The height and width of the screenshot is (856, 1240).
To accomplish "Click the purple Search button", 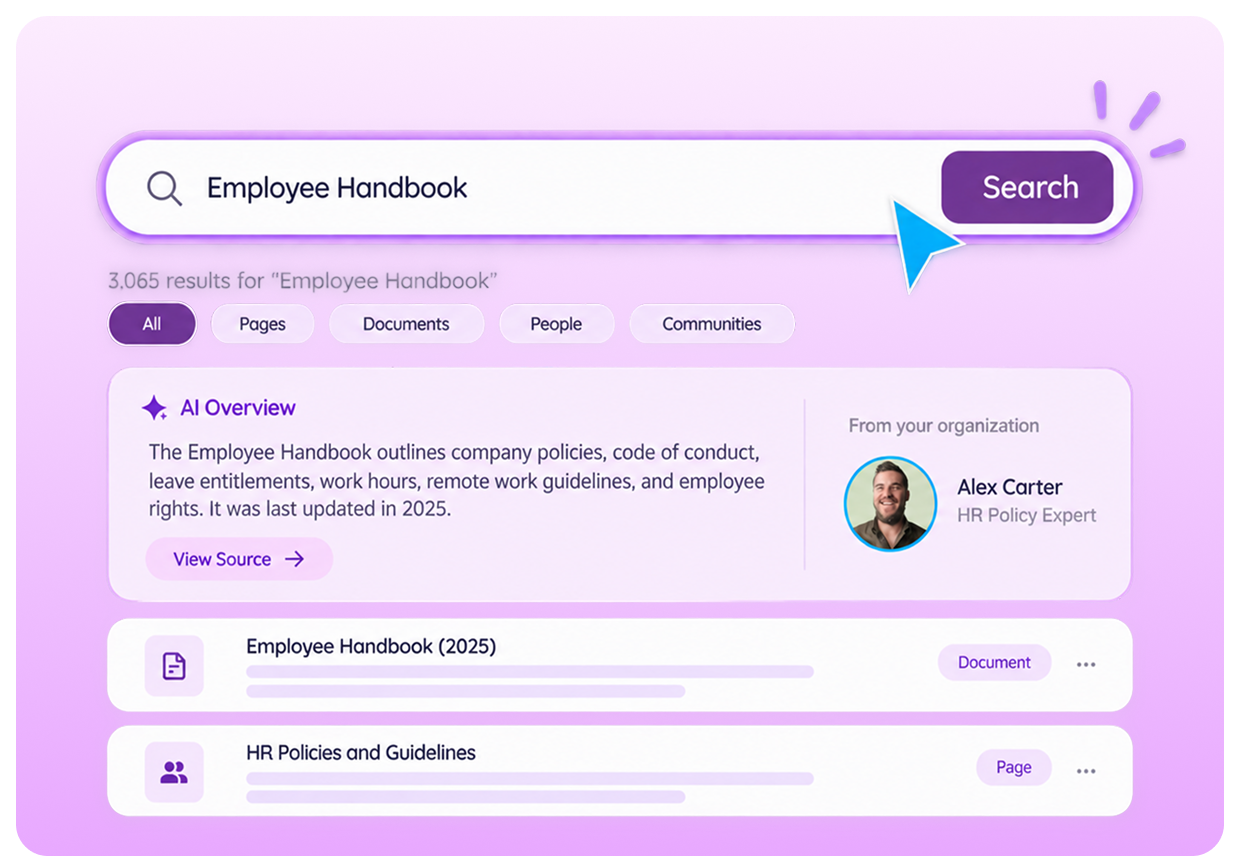I will 1027,187.
